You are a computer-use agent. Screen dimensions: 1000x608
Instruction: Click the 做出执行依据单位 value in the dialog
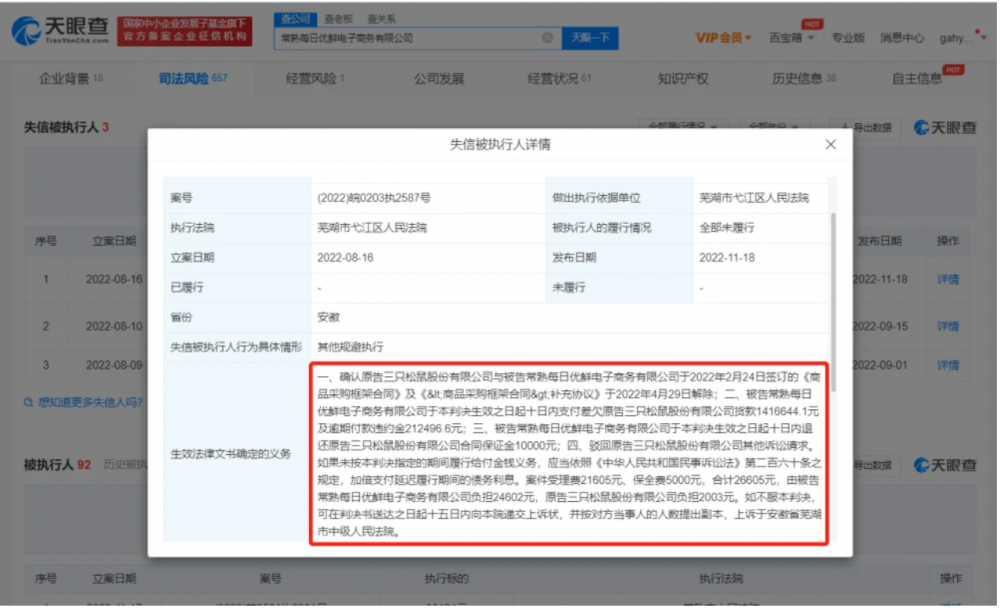(x=754, y=198)
